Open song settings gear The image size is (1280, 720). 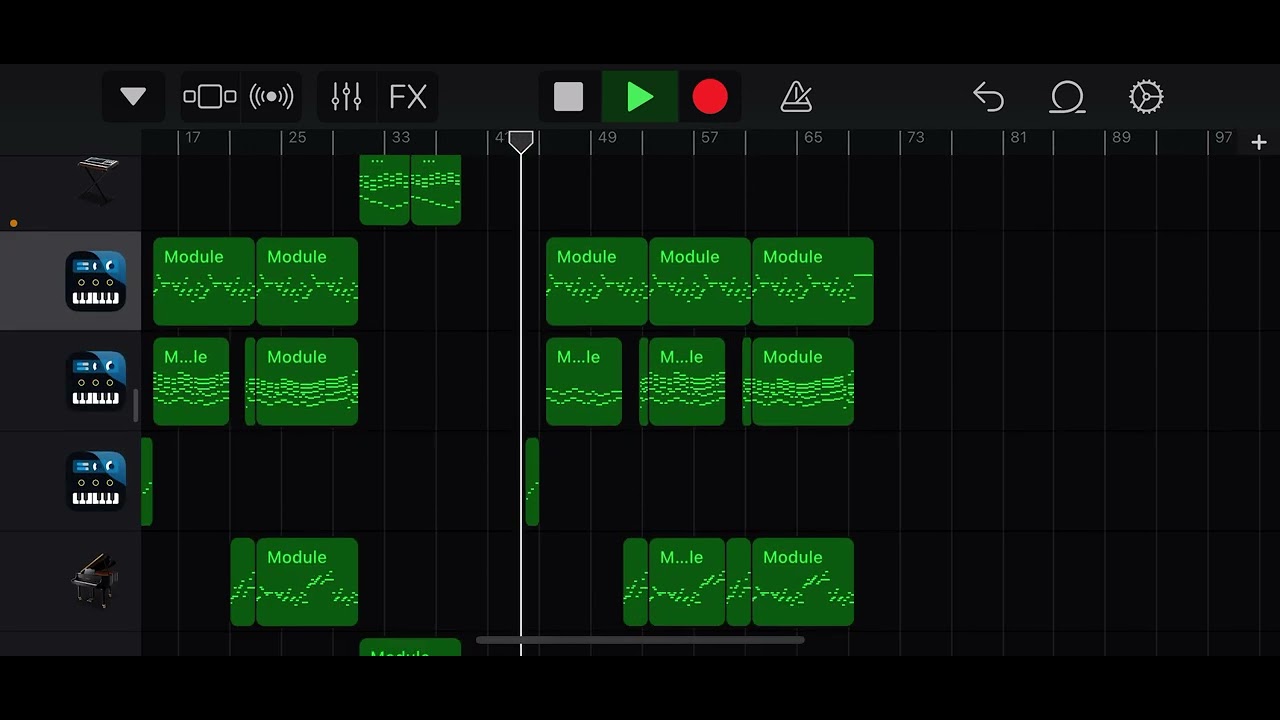coord(1146,97)
